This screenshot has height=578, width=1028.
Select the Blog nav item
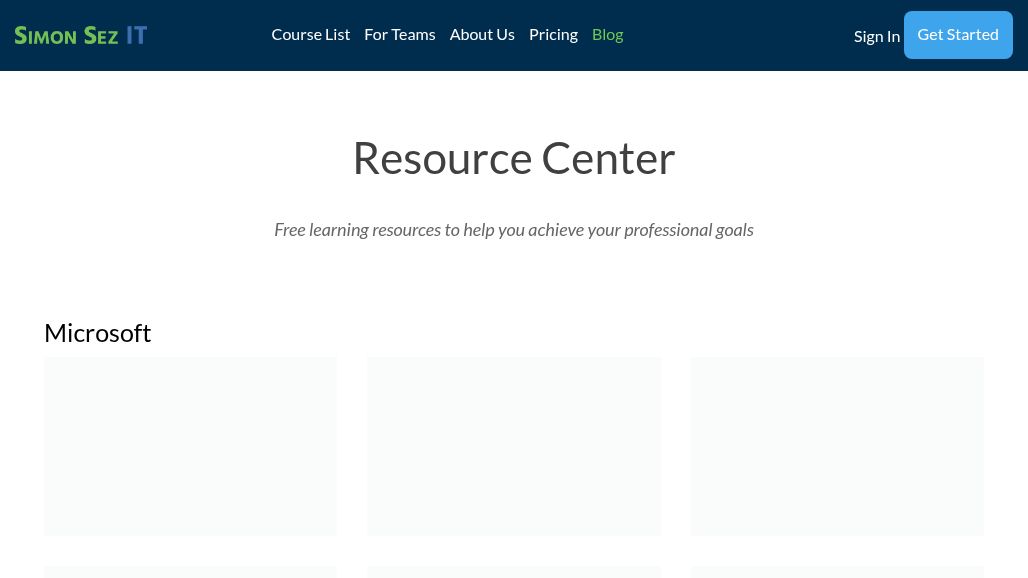coord(607,33)
